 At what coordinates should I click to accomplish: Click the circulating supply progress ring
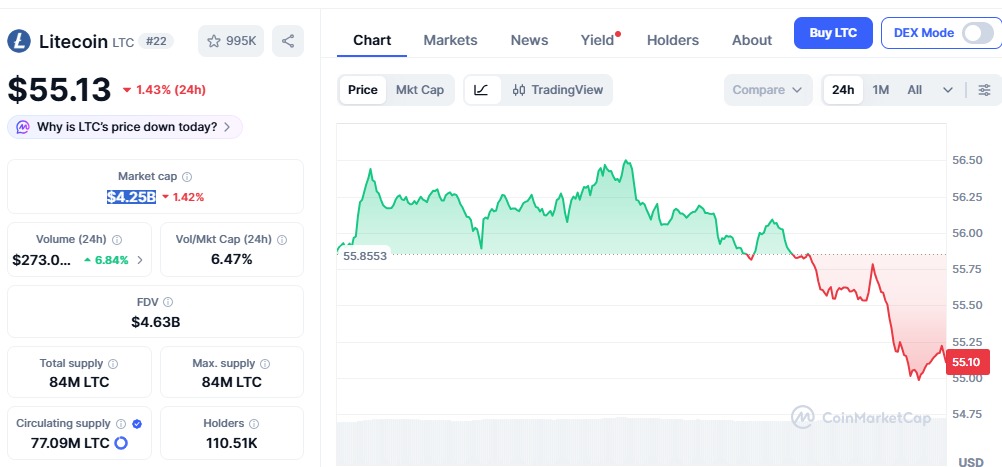click(121, 442)
